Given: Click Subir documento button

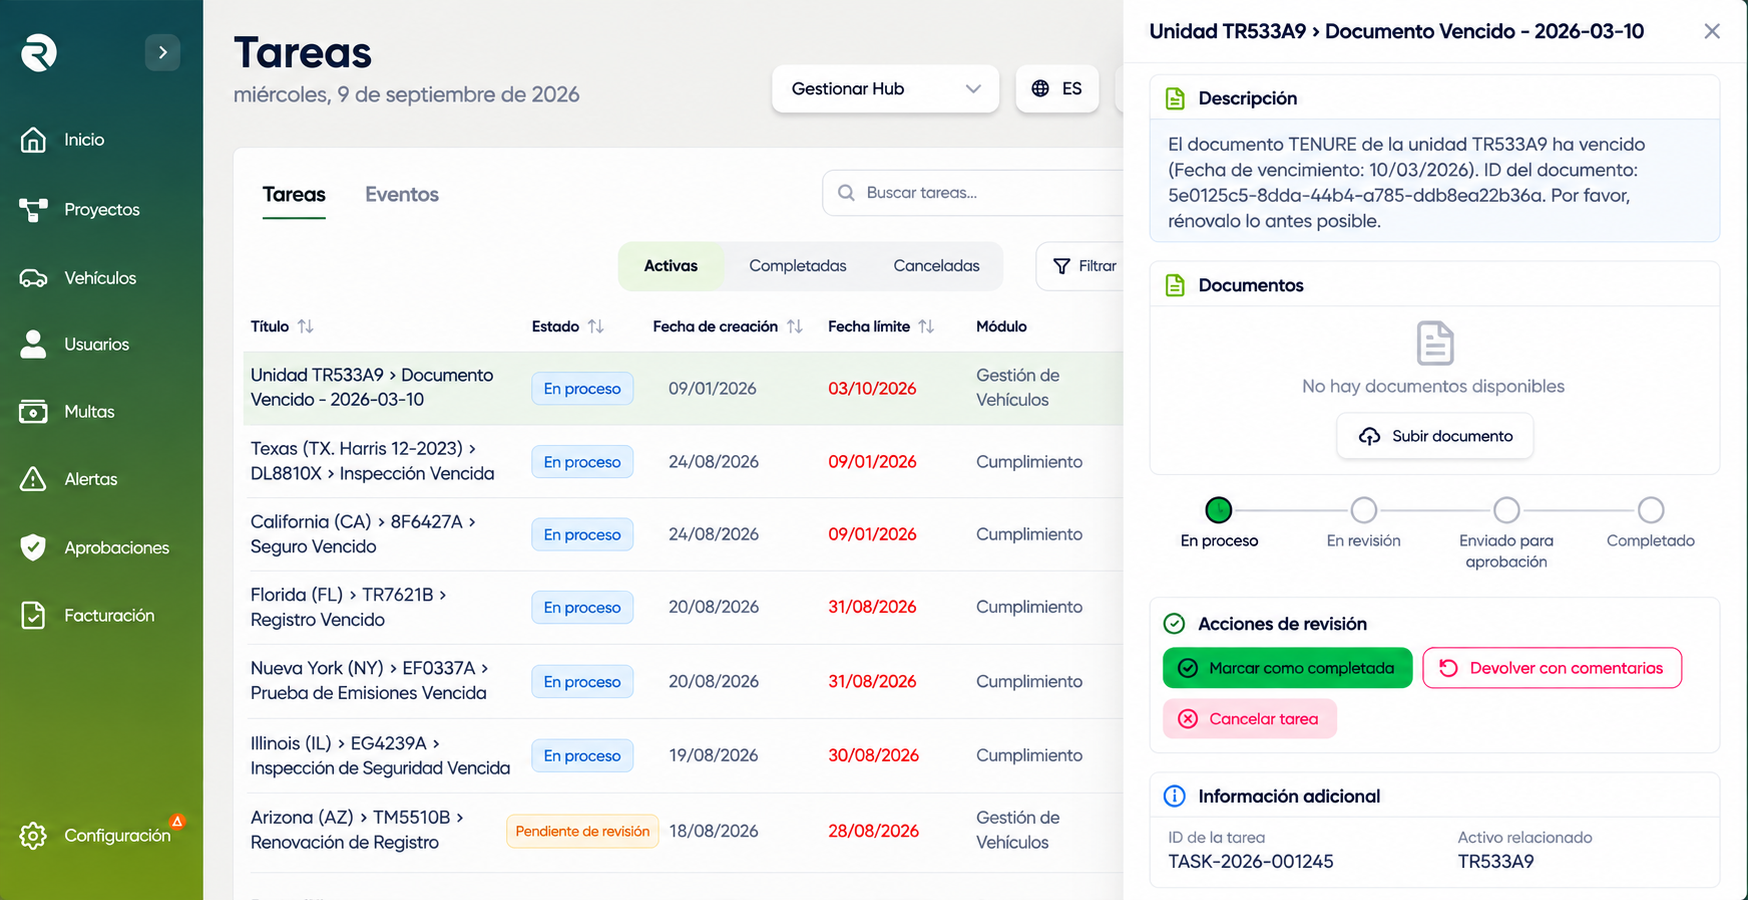Looking at the screenshot, I should coord(1435,436).
